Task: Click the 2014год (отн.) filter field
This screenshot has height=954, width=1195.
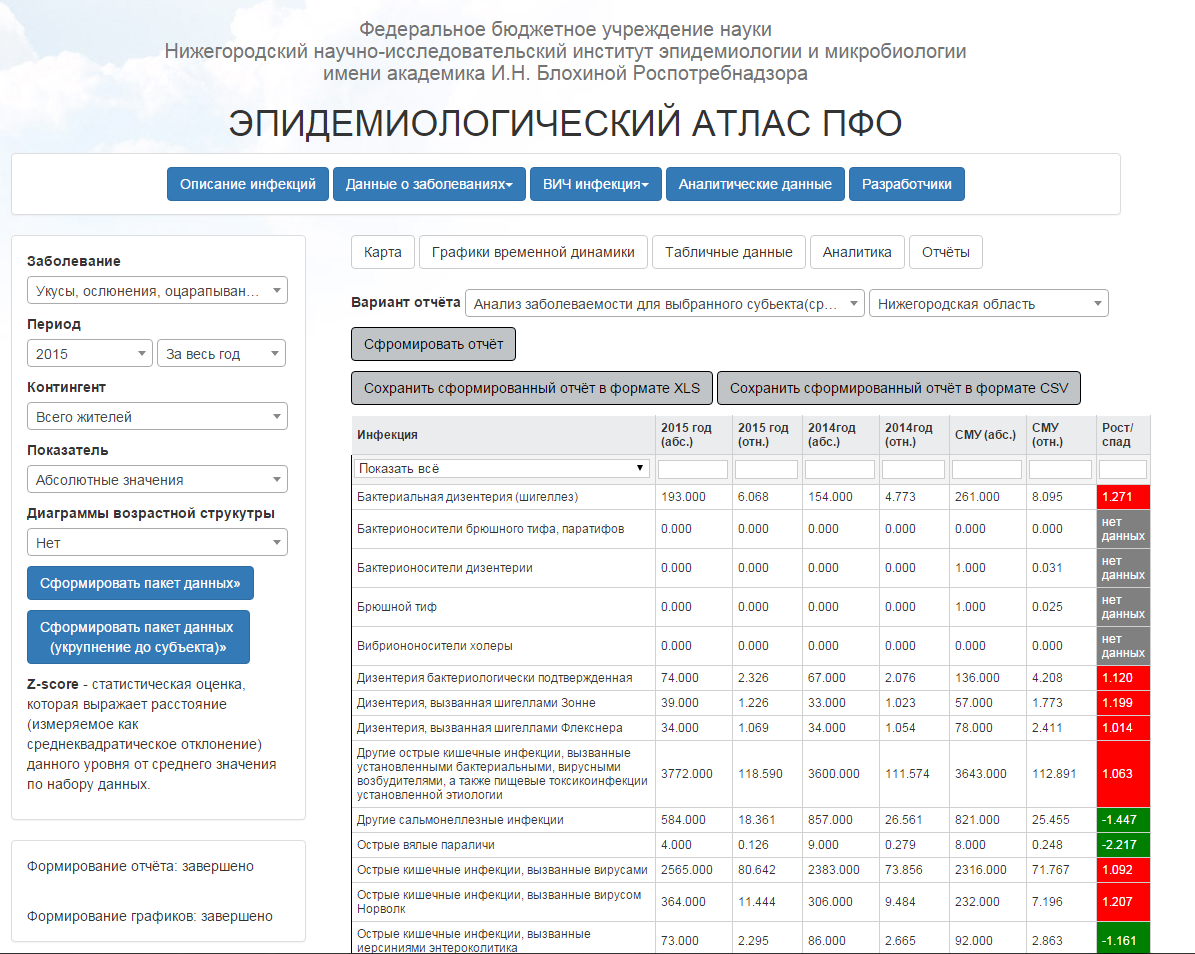Action: pos(913,469)
